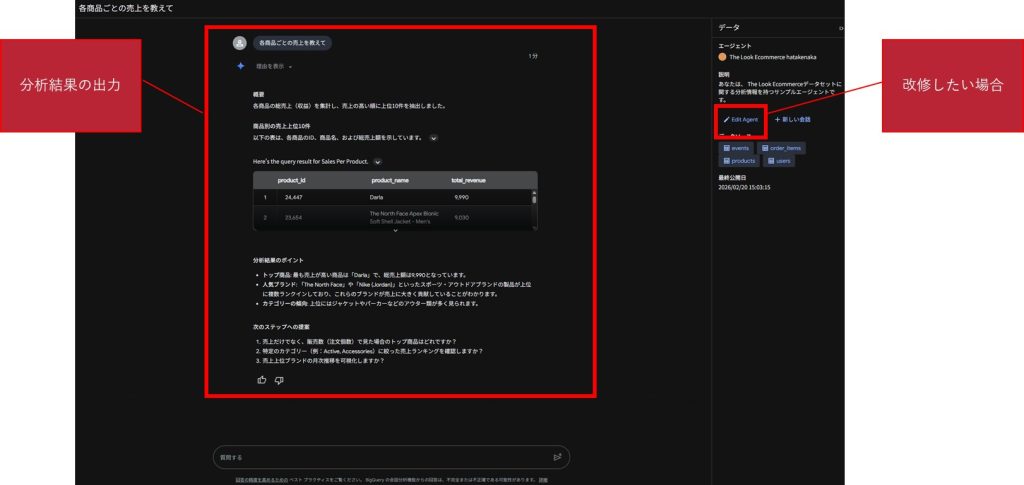Viewport: 1024px width, 485px height.
Task: Select the 9,030 total revenue cell
Action: [x=461, y=217]
